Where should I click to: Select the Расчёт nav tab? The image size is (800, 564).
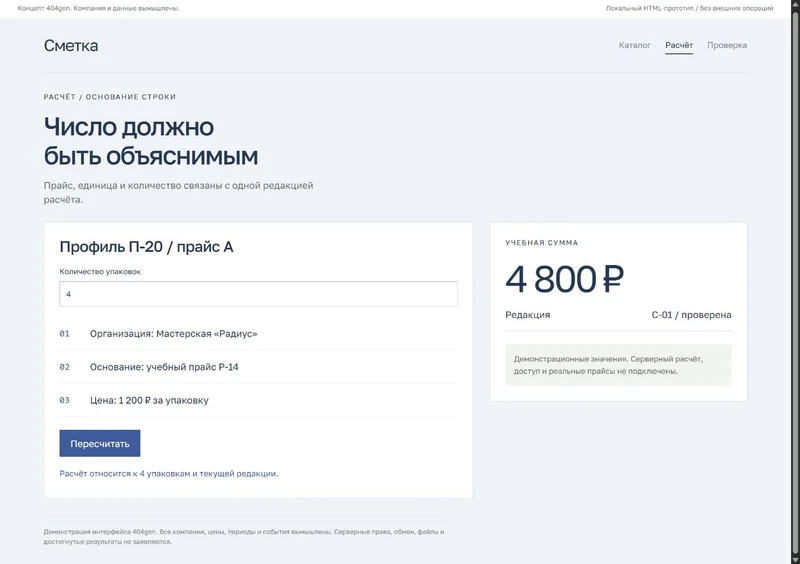point(679,45)
